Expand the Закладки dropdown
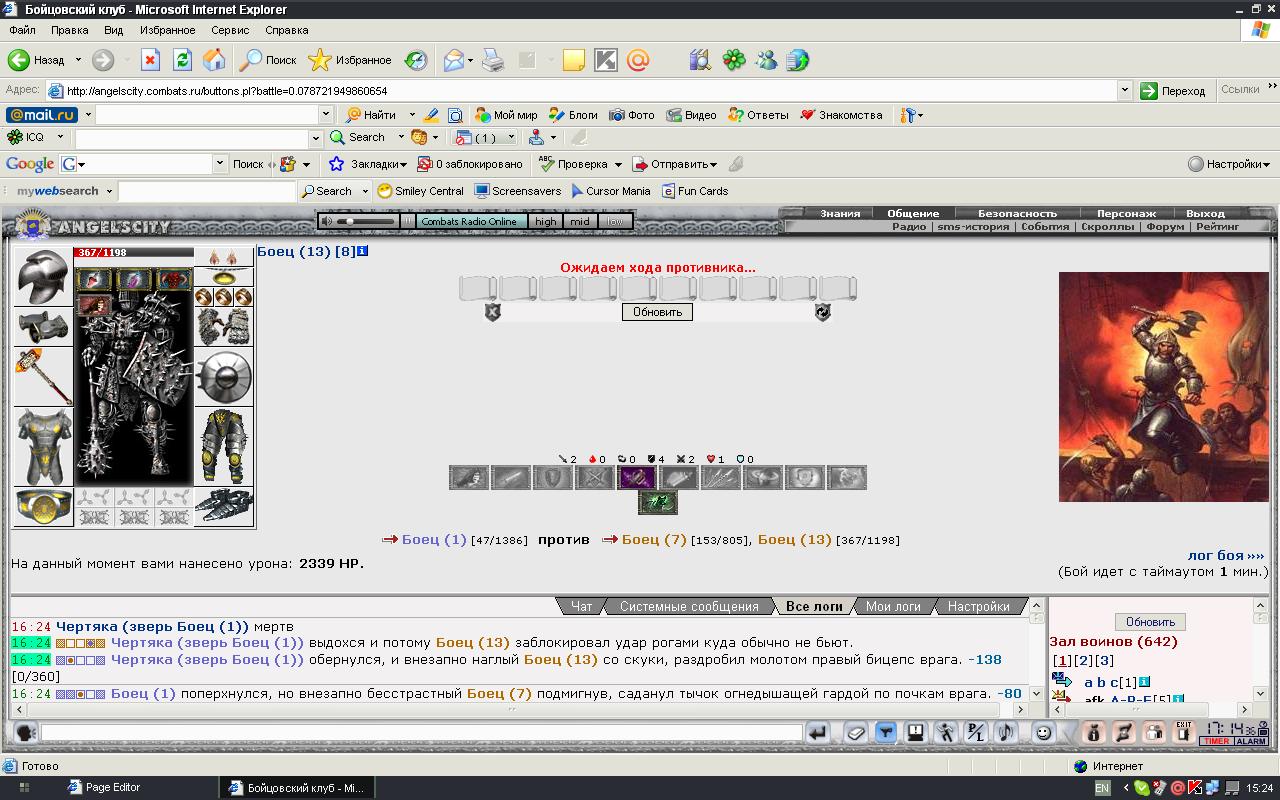The width and height of the screenshot is (1280, 800). (403, 164)
